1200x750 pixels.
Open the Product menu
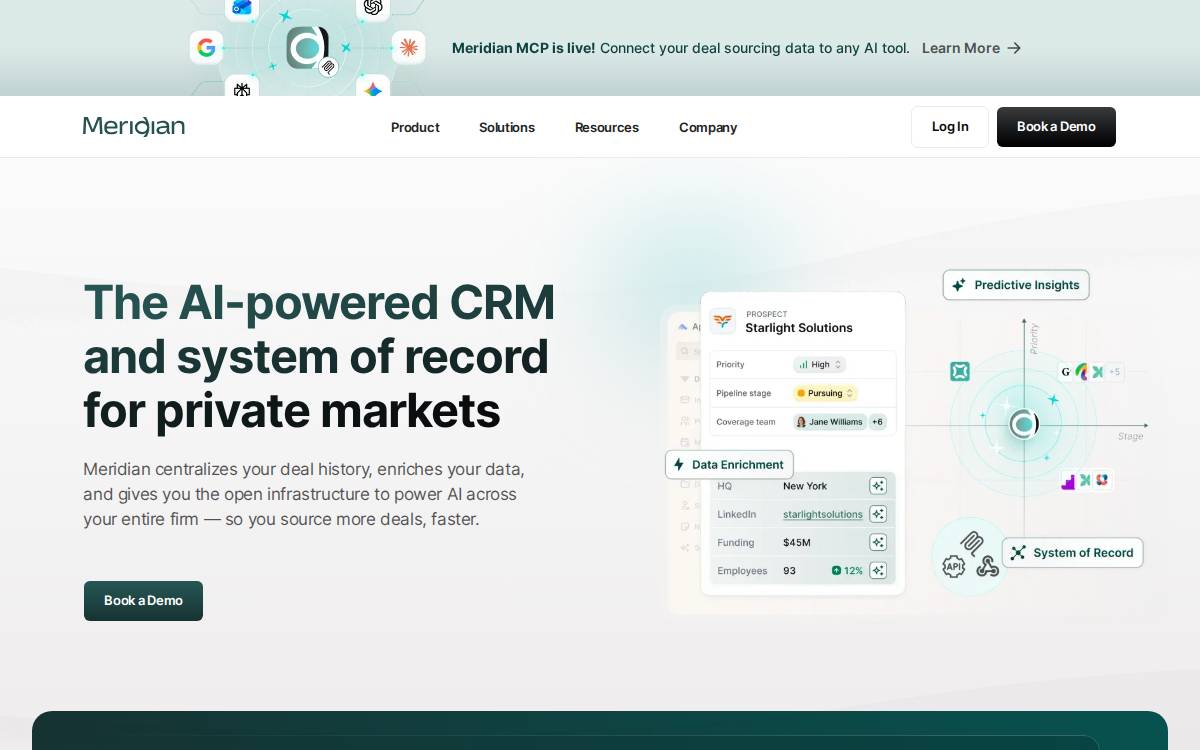(415, 127)
